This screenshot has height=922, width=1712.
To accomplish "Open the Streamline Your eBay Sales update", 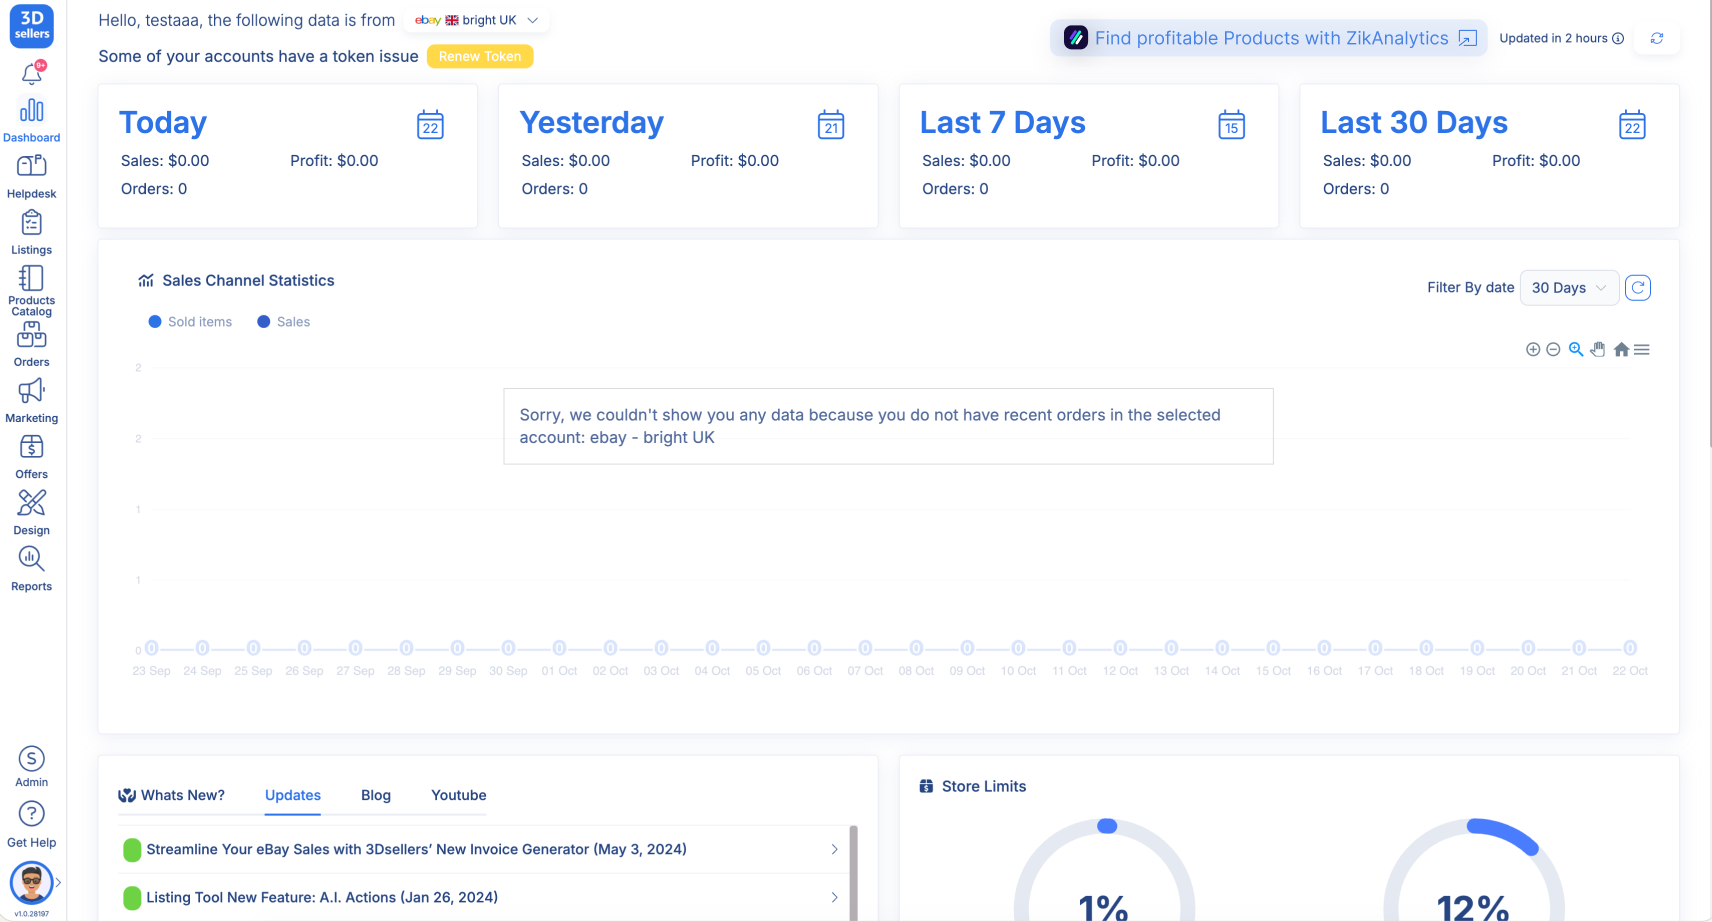I will tap(416, 849).
